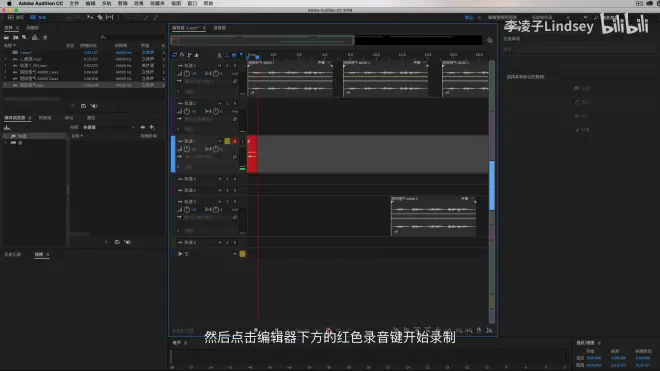Open the 效果 menu in menu bar
Screen dimensions: 660x371
[138, 3]
